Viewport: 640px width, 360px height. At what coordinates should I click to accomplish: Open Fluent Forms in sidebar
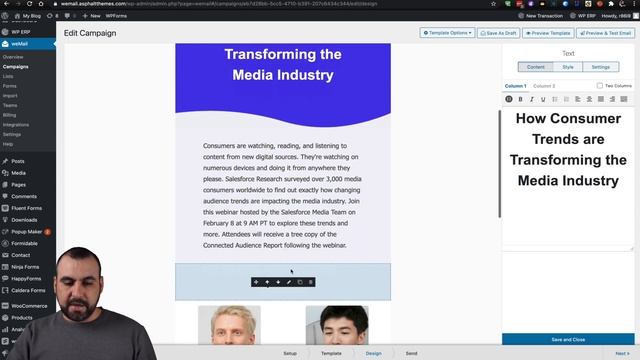(28, 208)
